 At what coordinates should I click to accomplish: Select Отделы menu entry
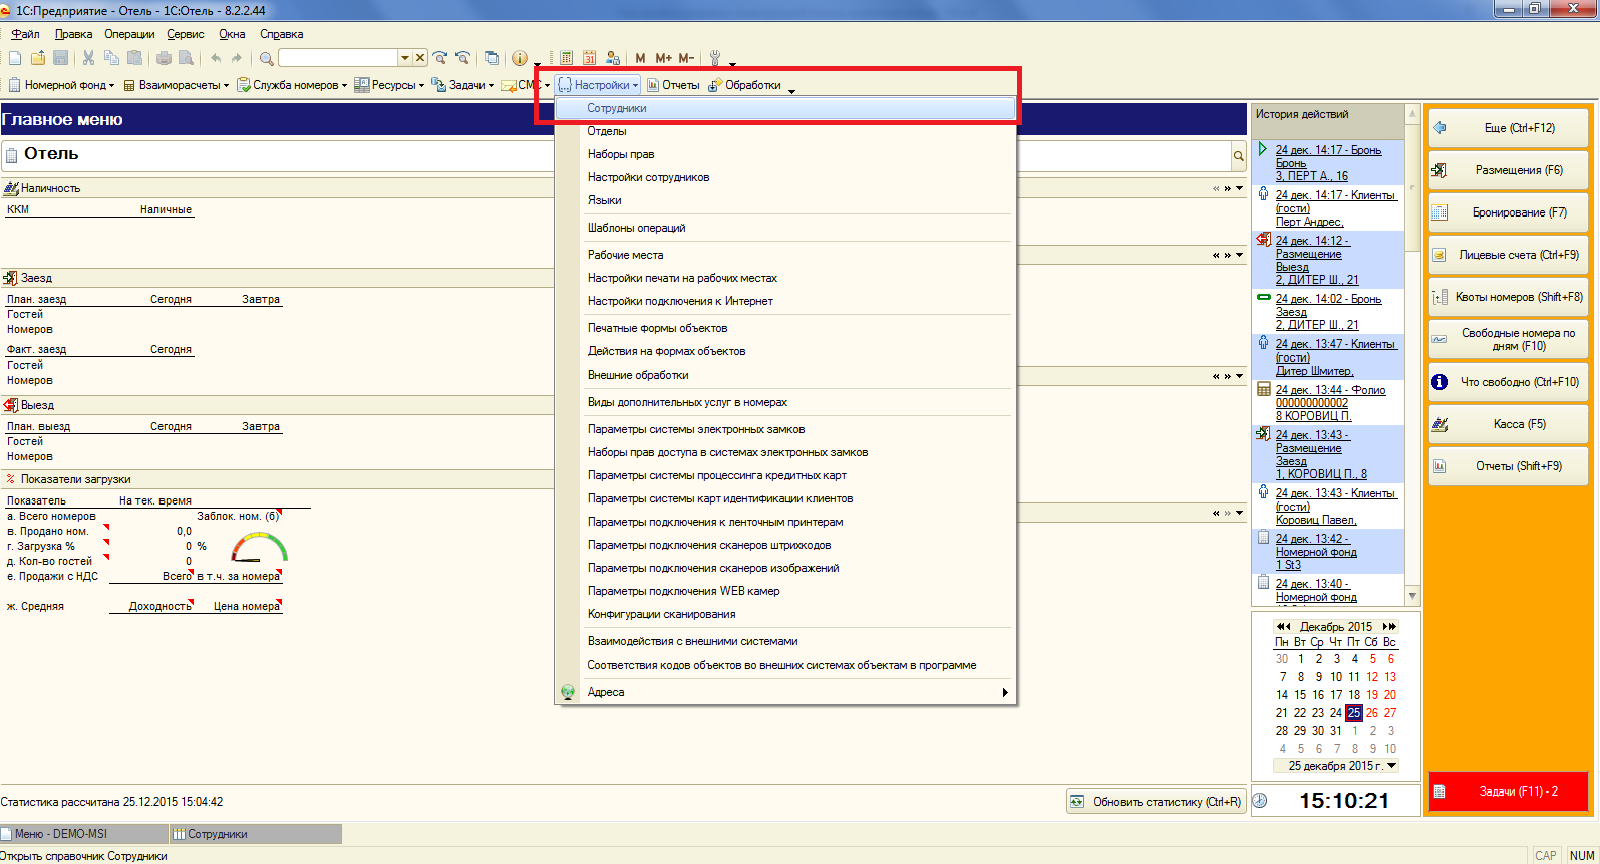point(785,131)
